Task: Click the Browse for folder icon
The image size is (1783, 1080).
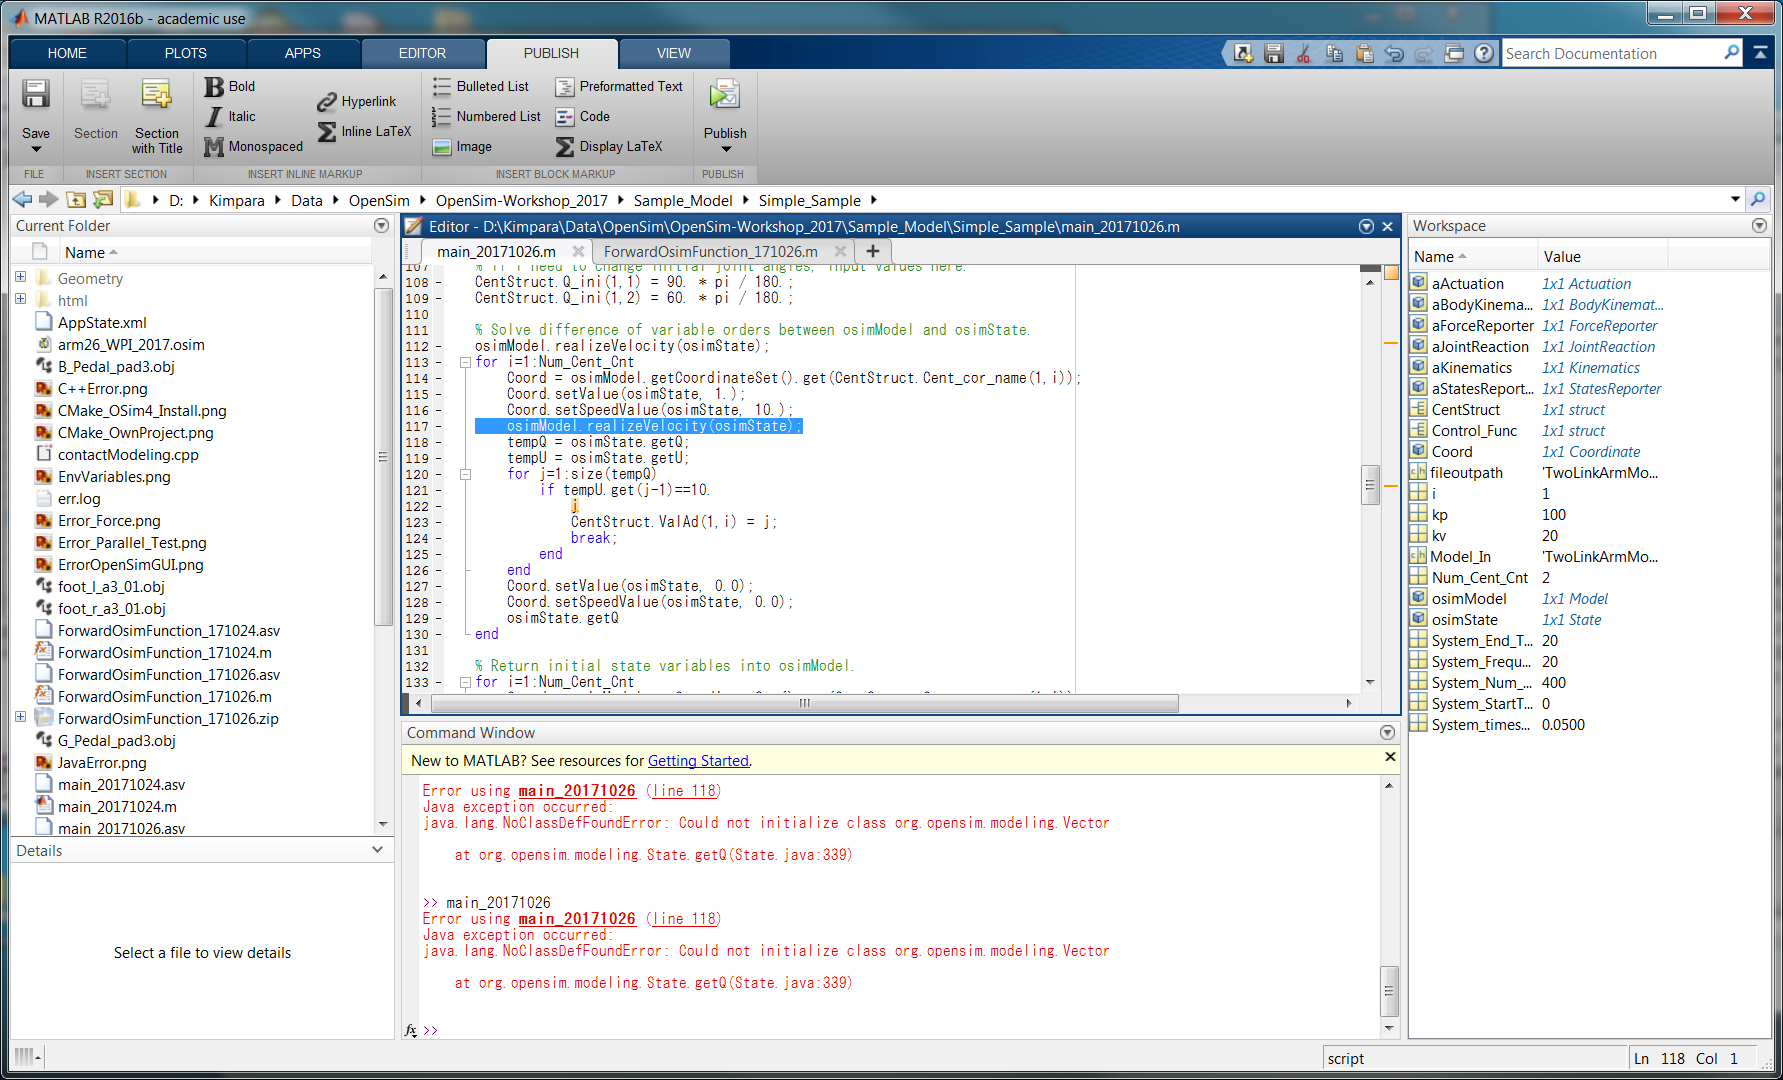Action: pyautogui.click(x=102, y=199)
